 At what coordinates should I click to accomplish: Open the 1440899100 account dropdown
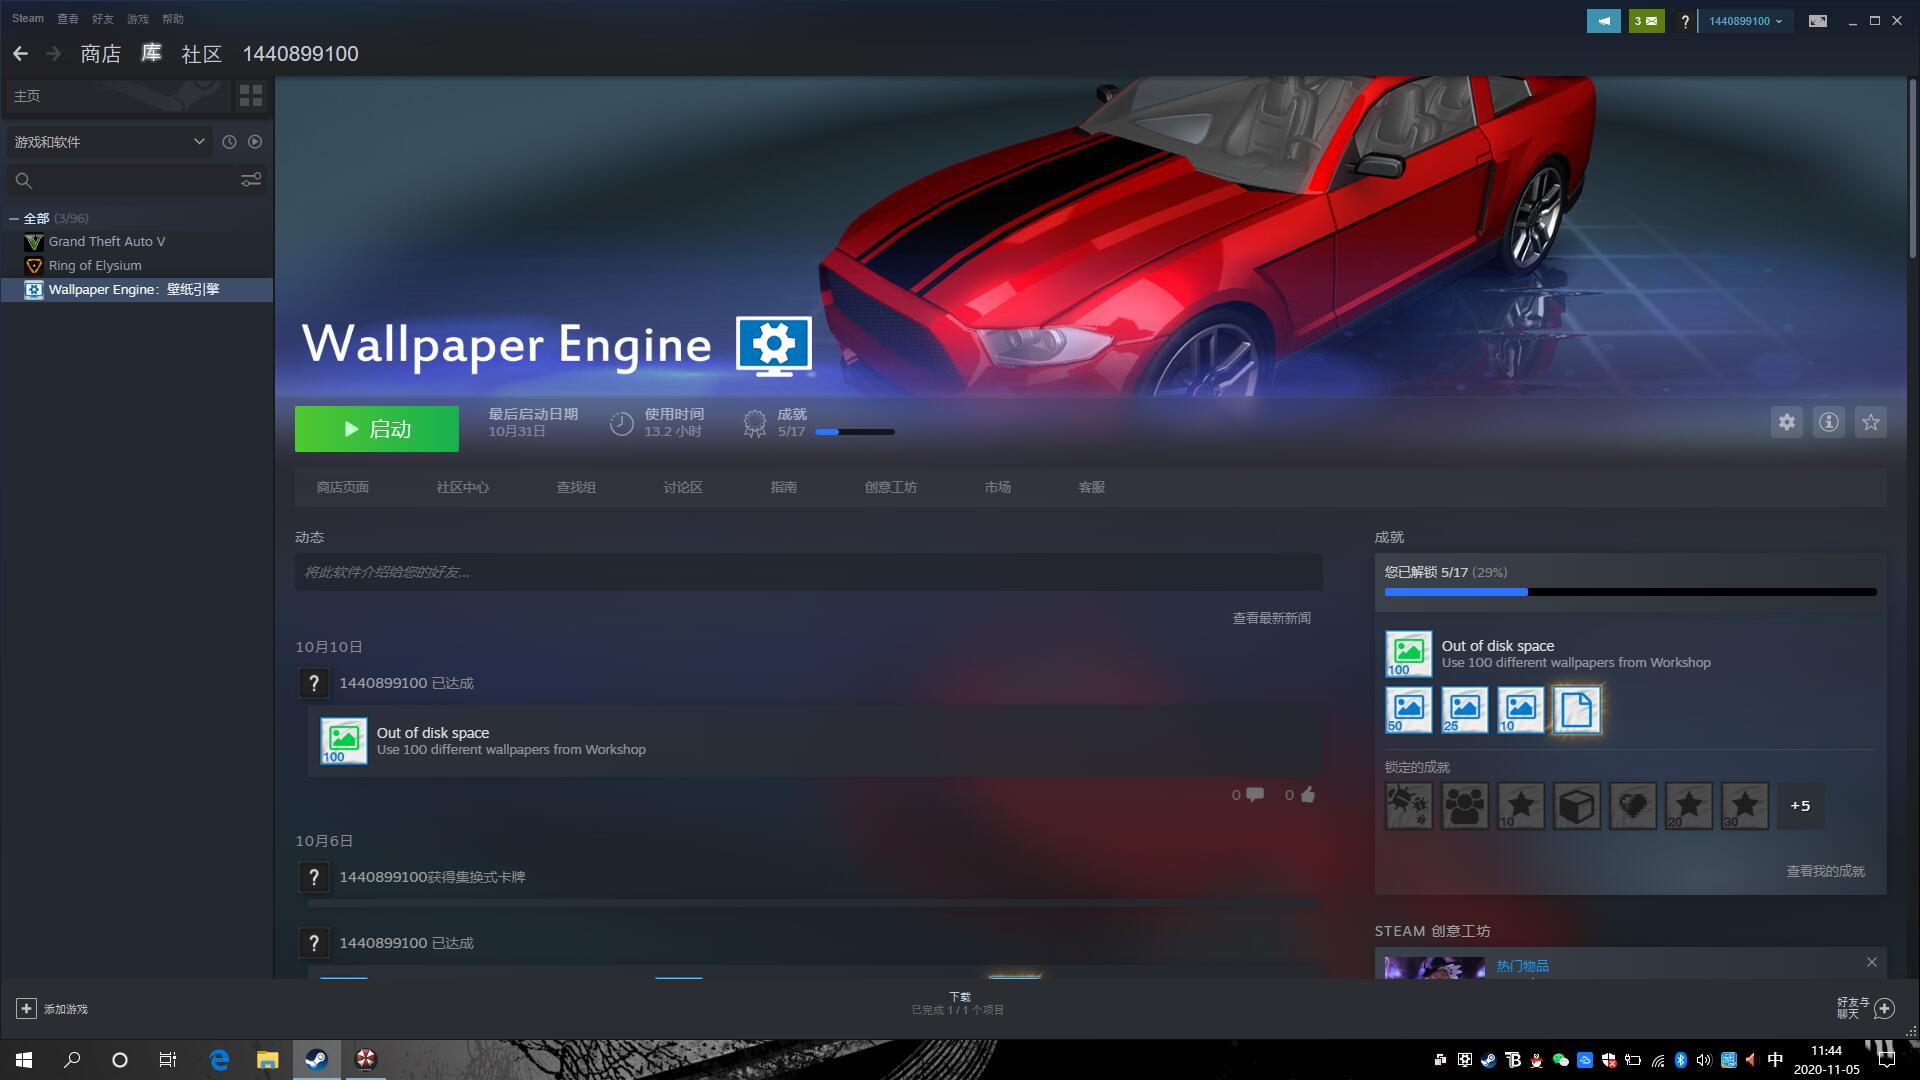[x=1746, y=21]
